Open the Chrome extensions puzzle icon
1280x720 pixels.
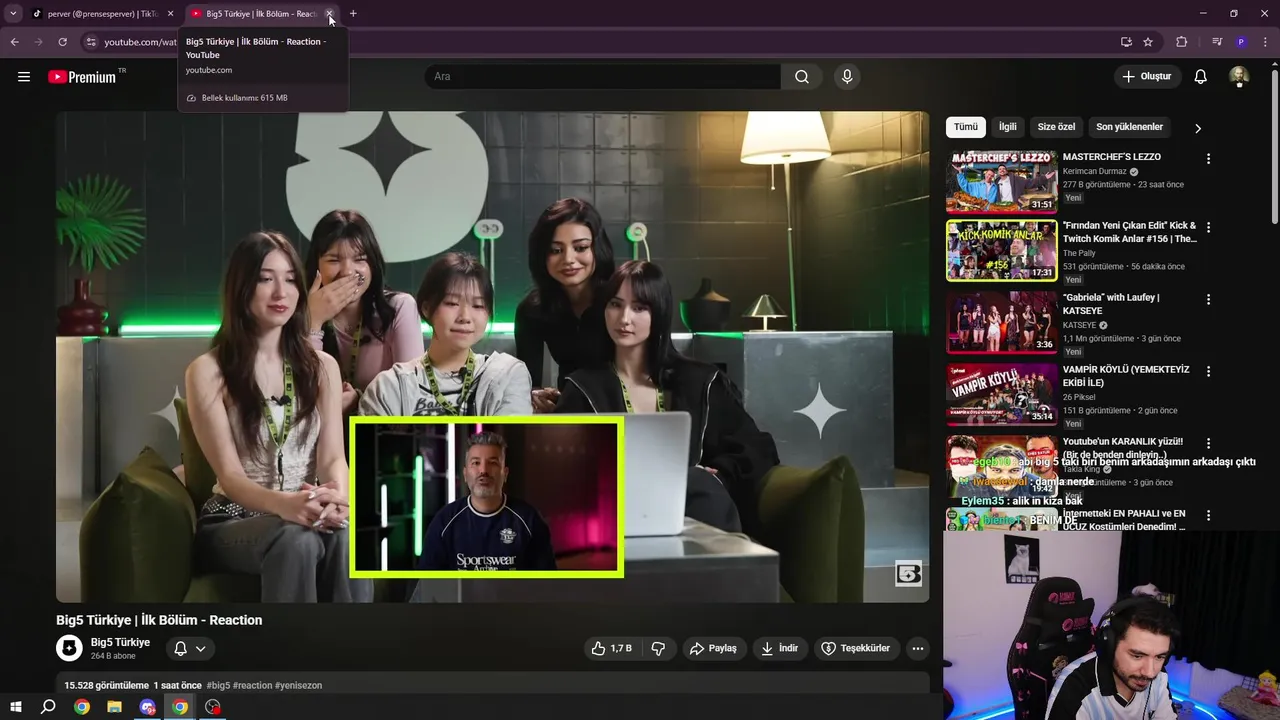tap(1182, 42)
